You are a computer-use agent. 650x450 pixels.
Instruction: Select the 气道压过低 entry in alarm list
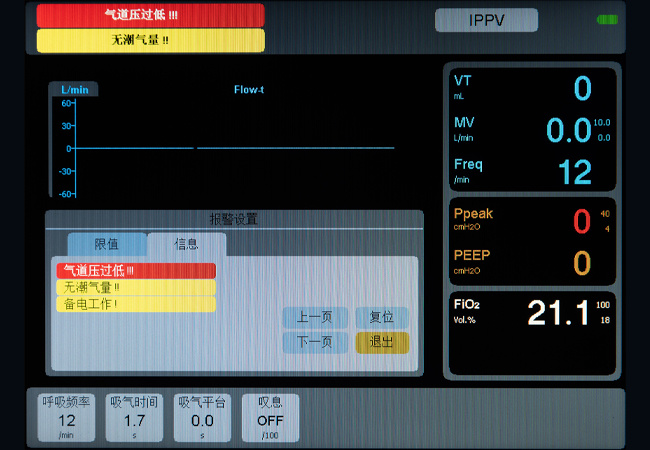click(x=136, y=271)
